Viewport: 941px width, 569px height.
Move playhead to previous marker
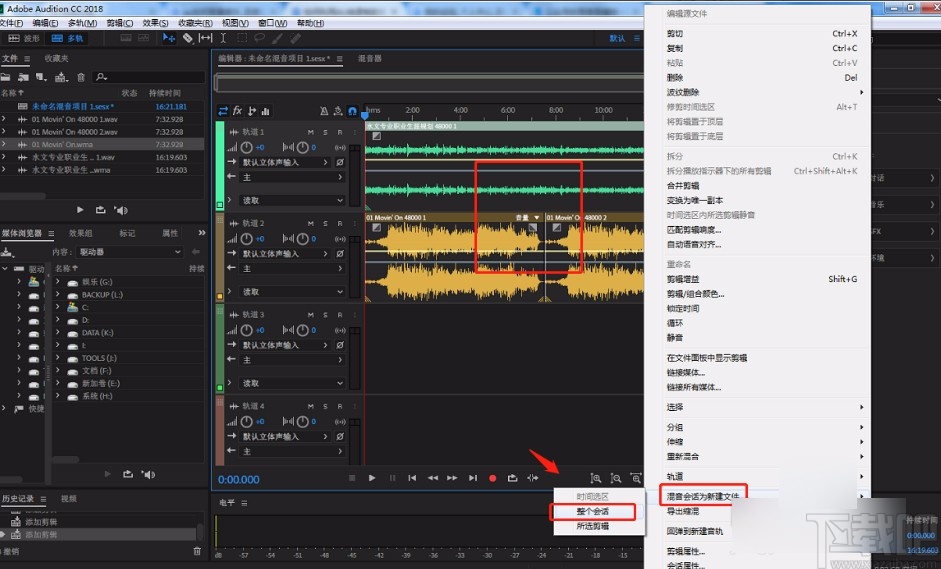pyautogui.click(x=412, y=478)
